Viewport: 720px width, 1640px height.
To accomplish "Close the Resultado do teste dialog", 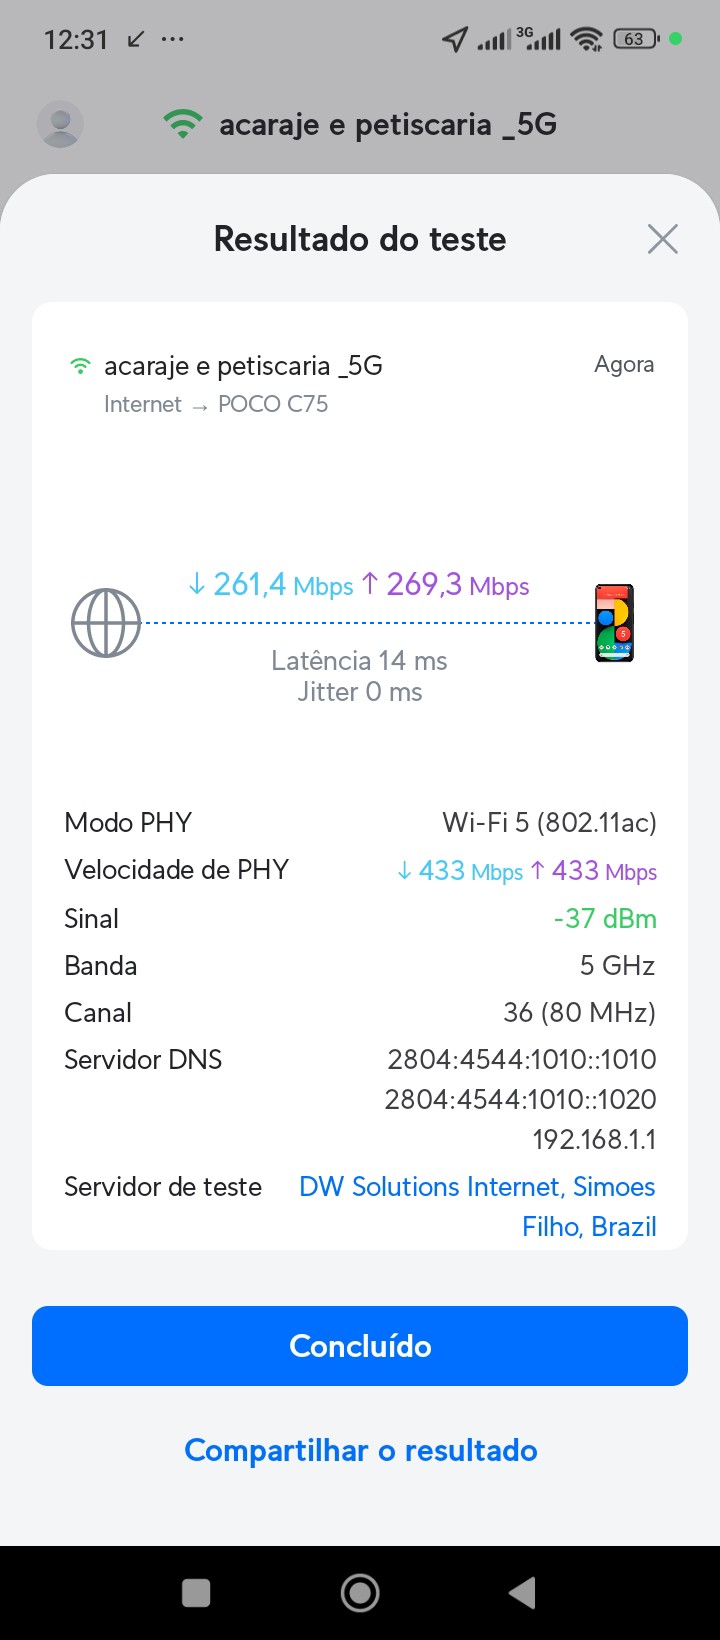I will point(662,239).
